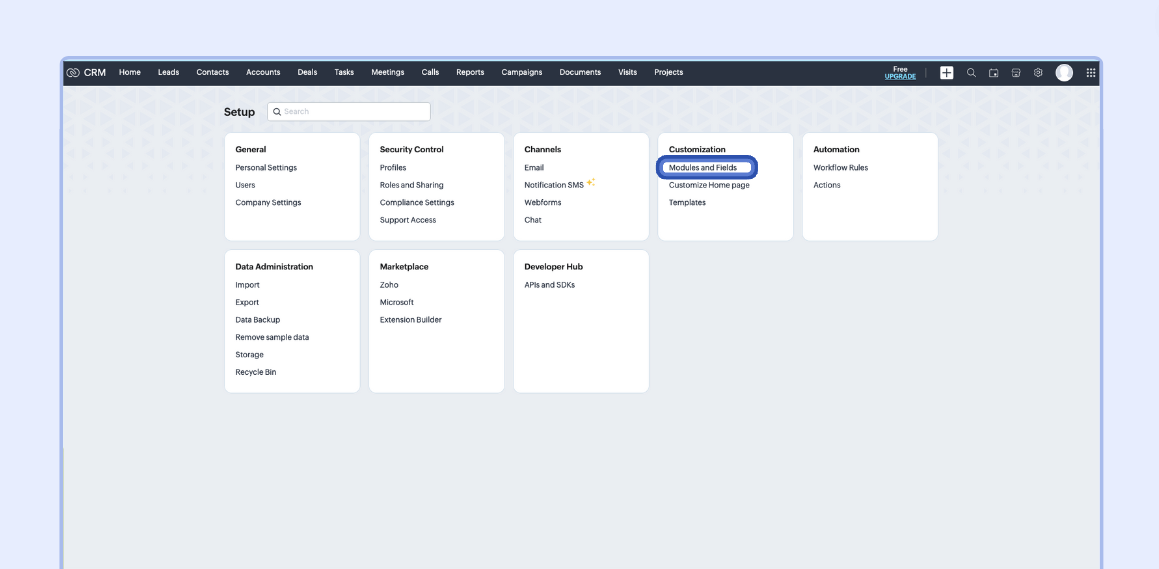The height and width of the screenshot is (569, 1159).
Task: Click the settings gear icon
Action: (x=1038, y=73)
